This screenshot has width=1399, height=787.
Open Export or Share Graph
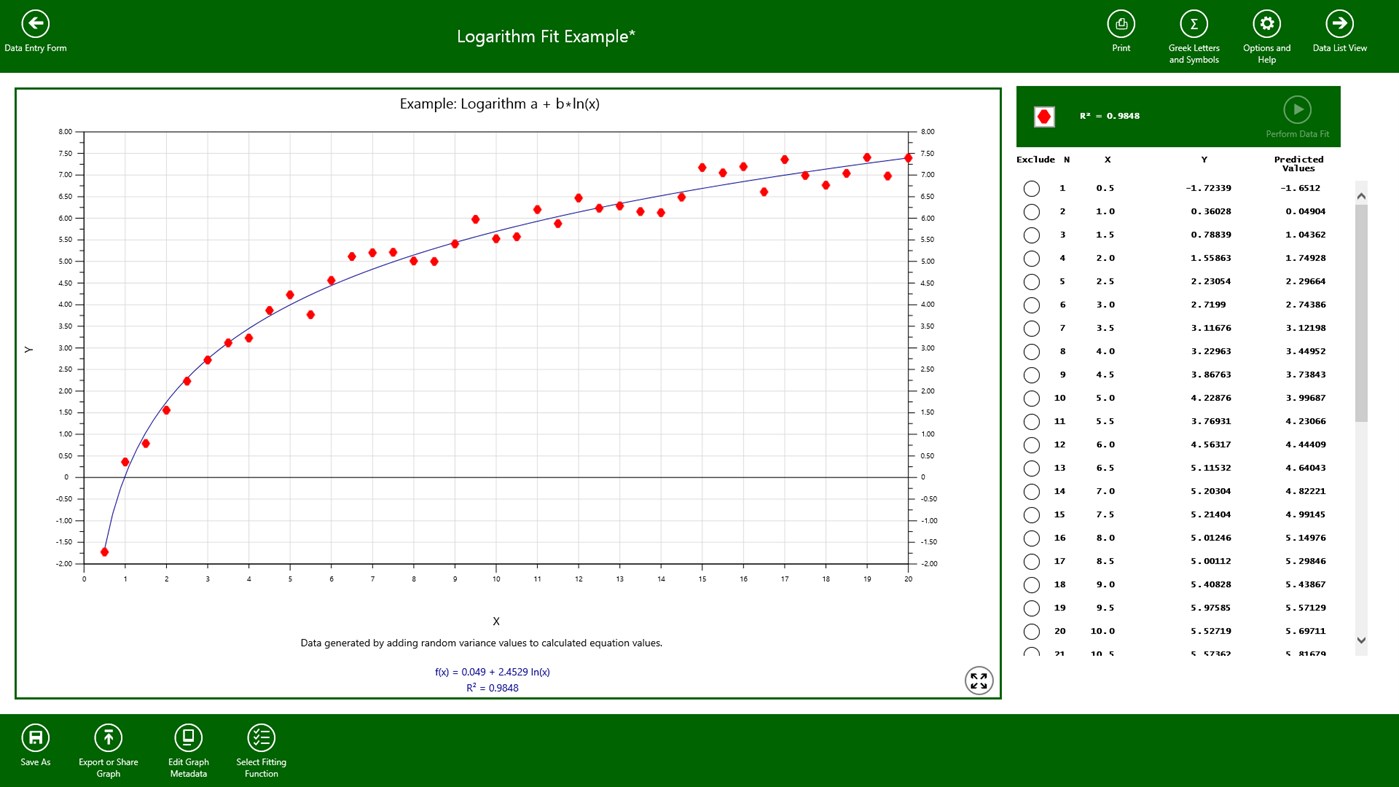[x=108, y=738]
